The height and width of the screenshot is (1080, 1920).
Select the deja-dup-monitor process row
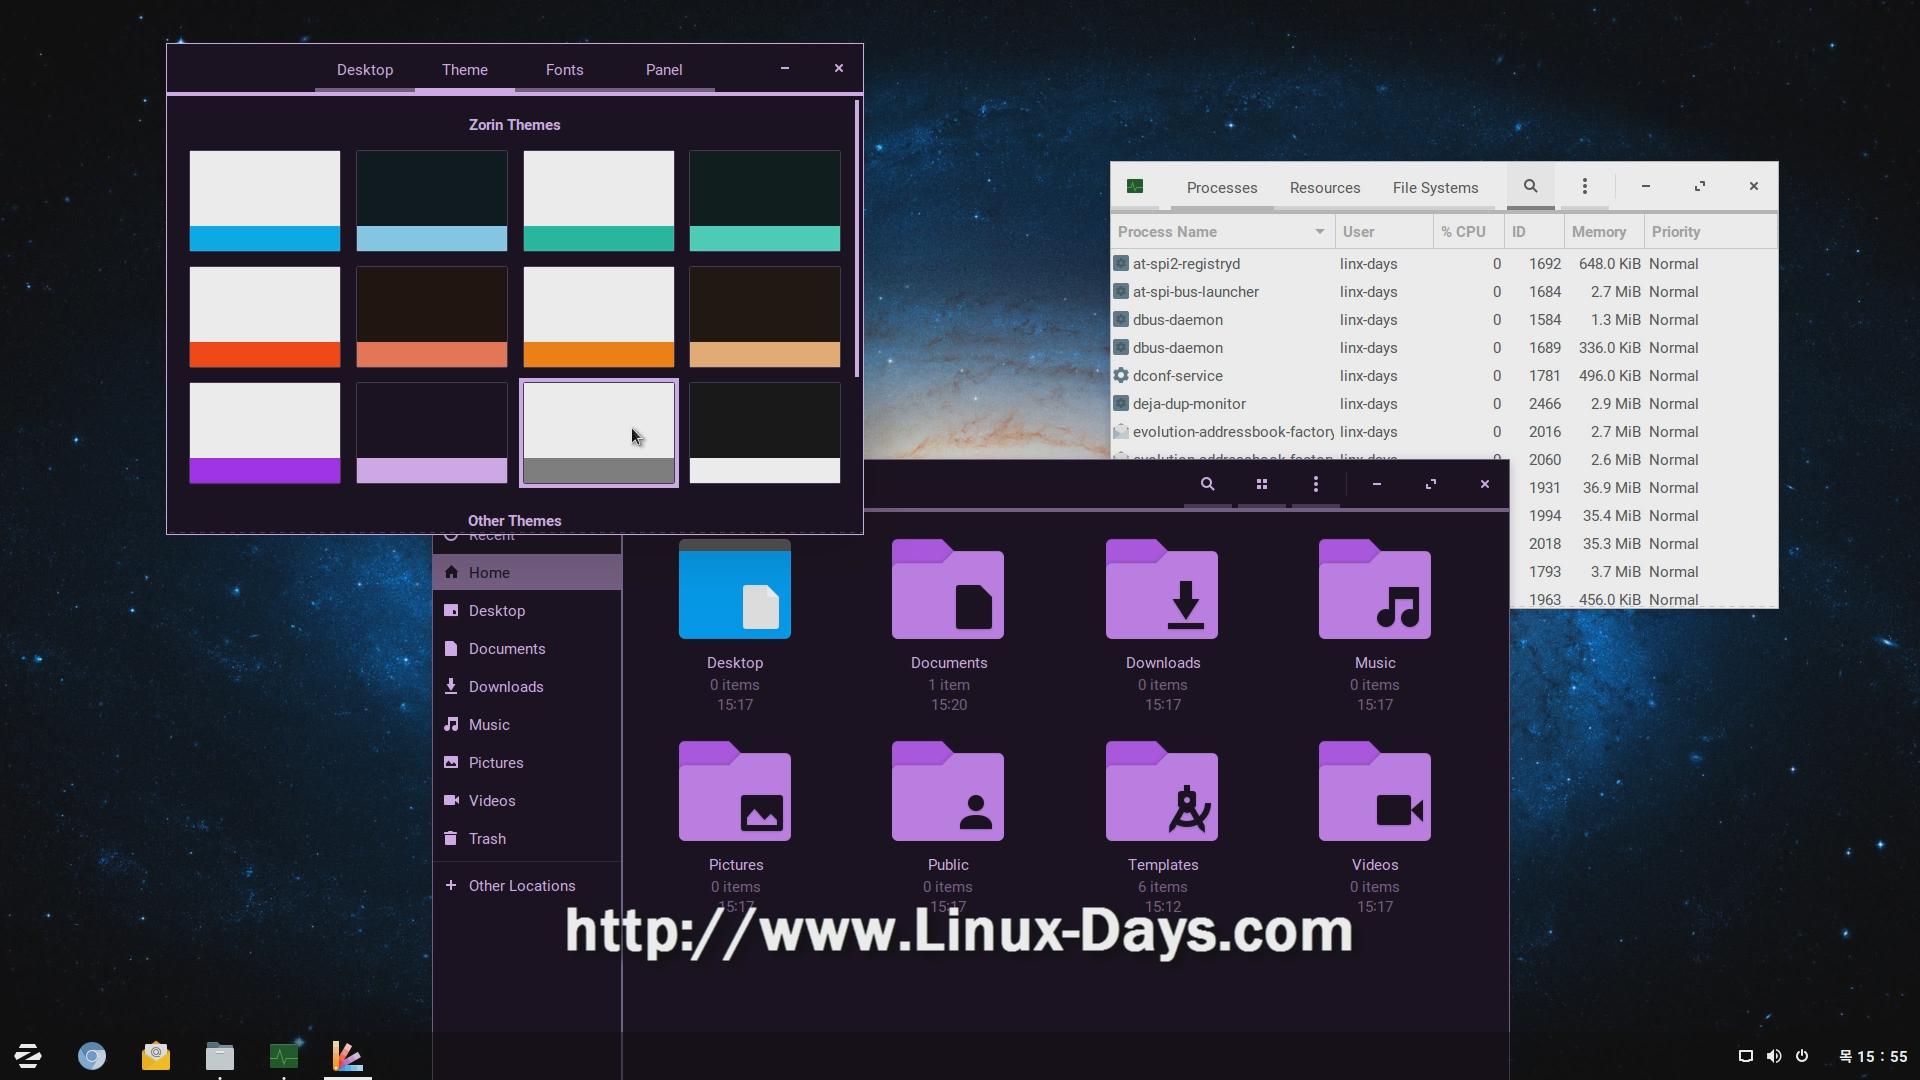click(1444, 404)
